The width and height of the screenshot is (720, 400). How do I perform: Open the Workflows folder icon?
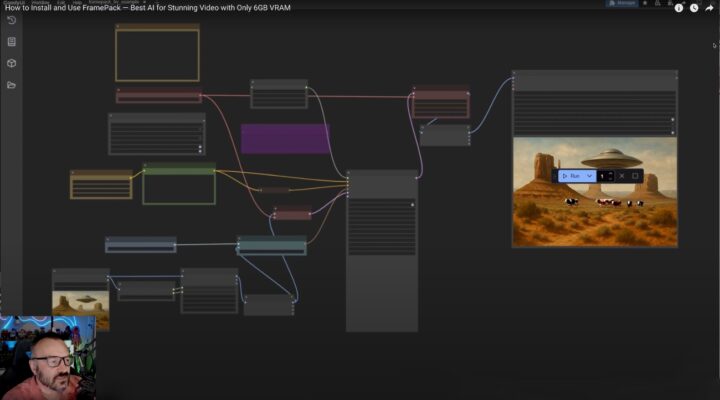click(11, 85)
